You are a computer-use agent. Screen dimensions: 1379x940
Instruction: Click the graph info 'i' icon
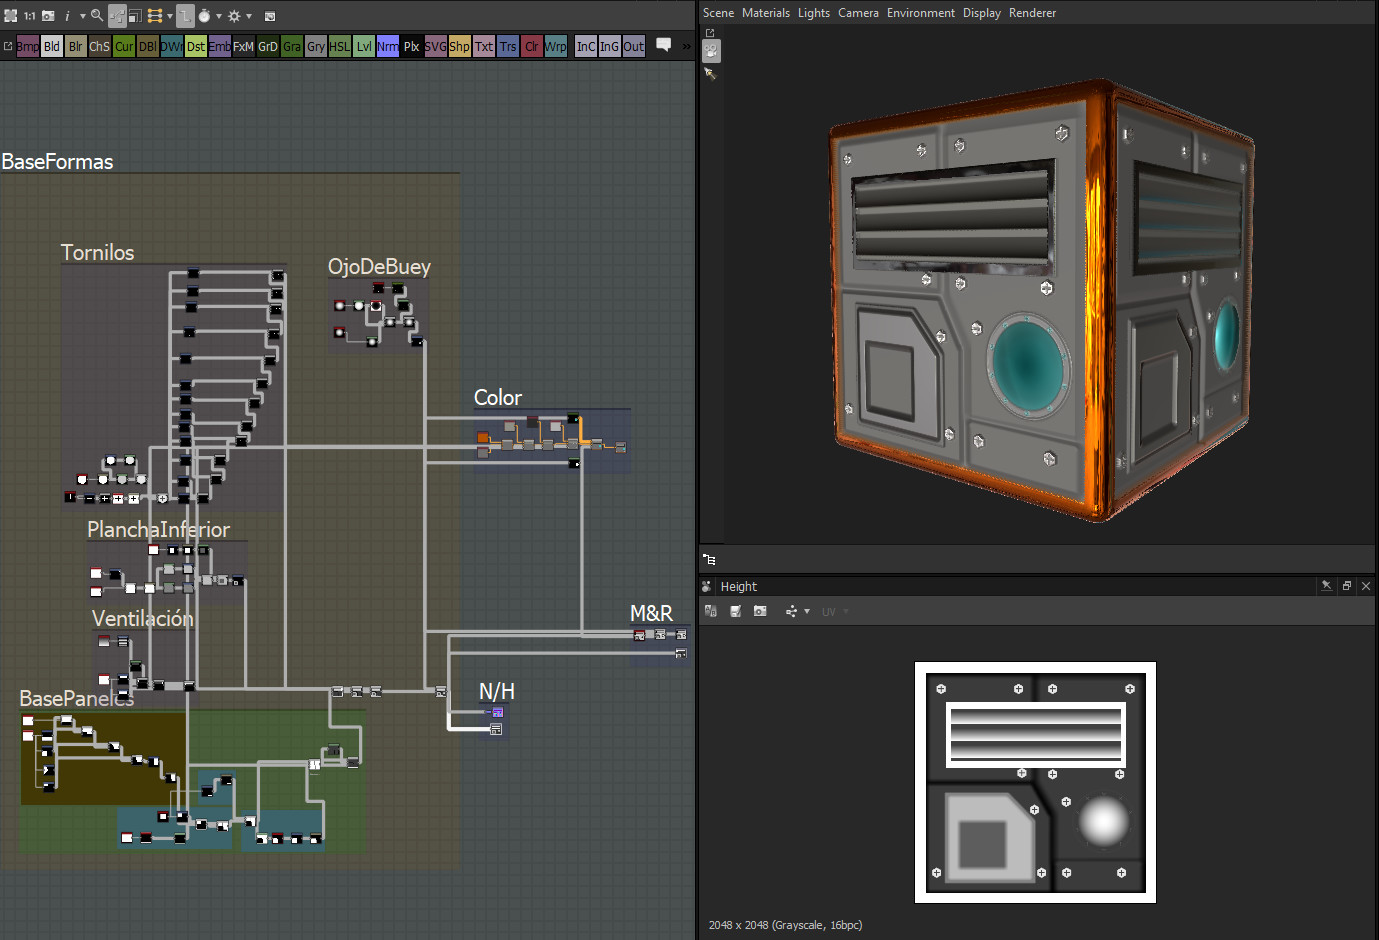(67, 15)
